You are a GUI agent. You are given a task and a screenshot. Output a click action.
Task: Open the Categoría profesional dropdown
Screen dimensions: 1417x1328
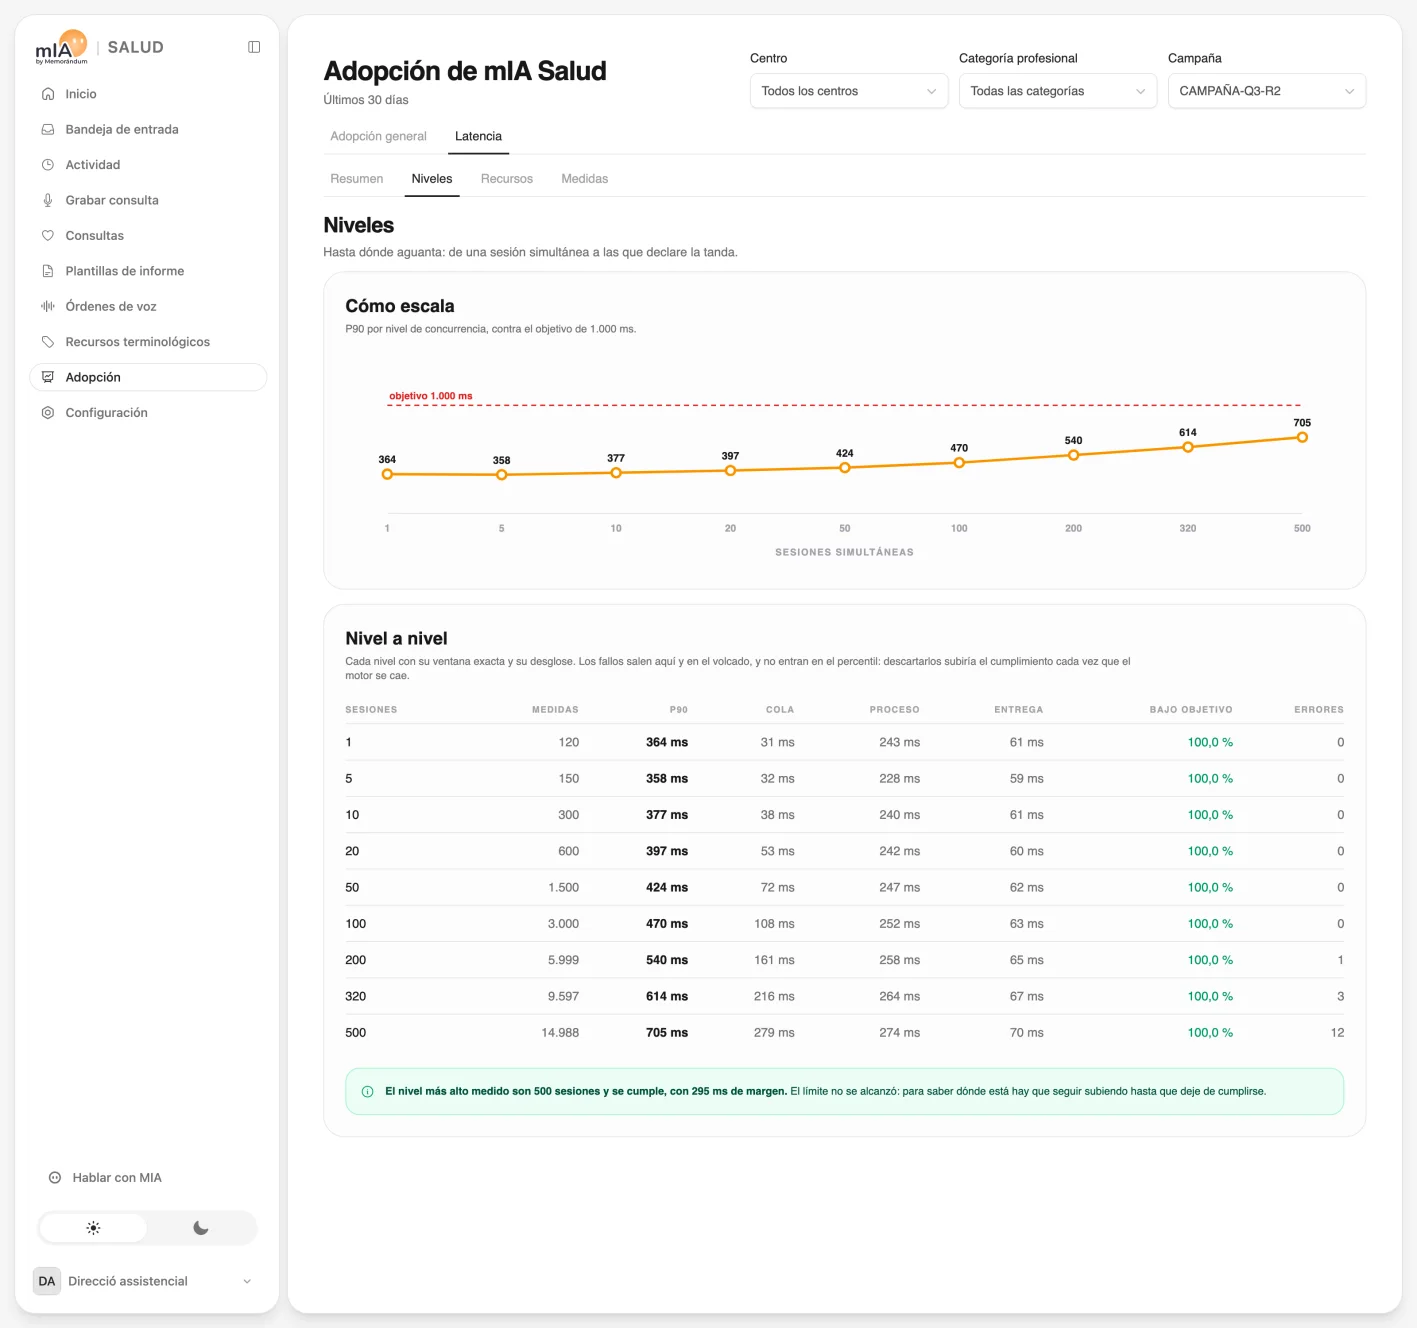point(1058,91)
